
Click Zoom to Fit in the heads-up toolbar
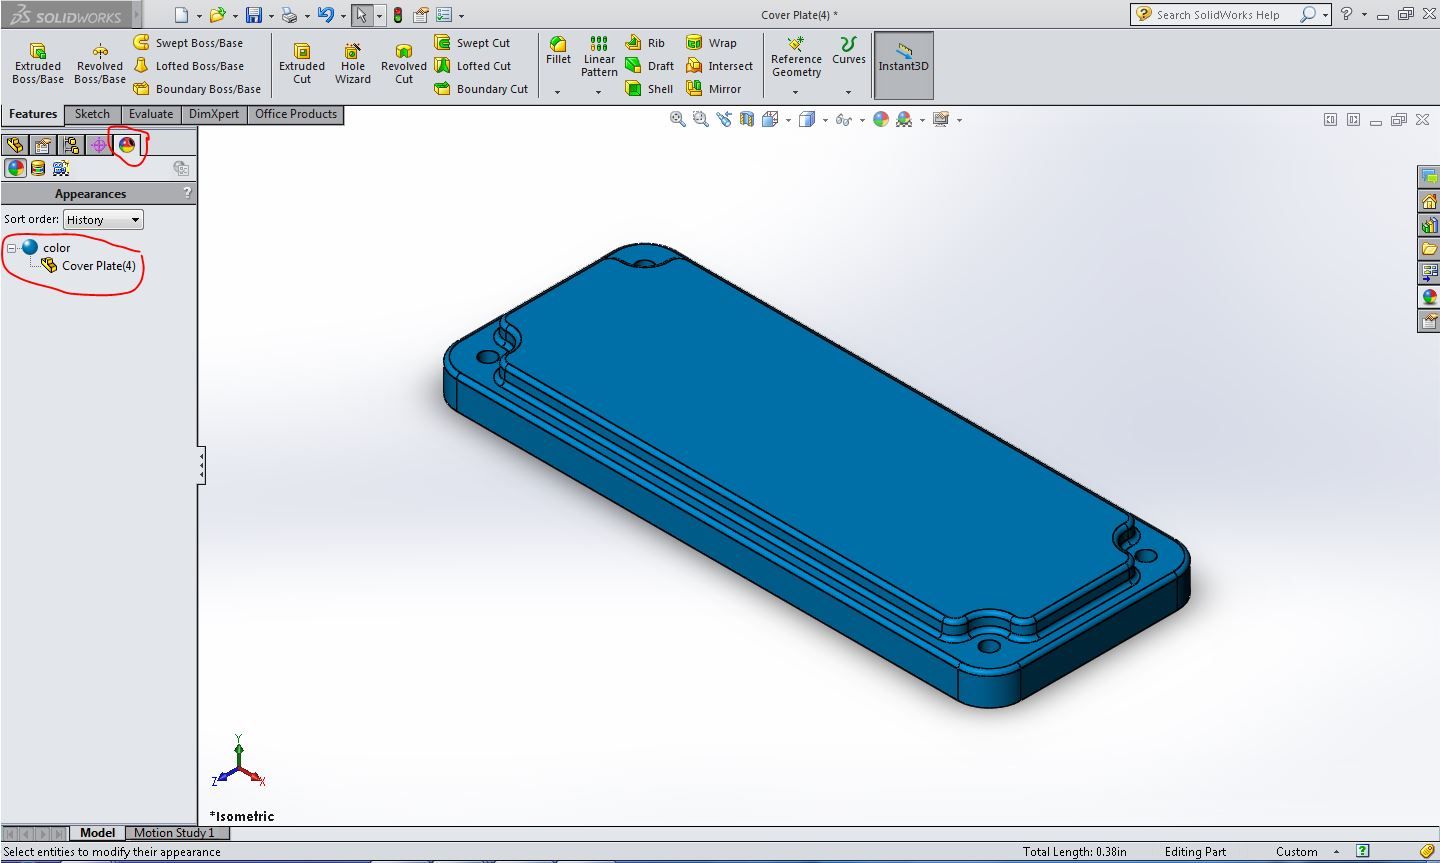click(x=677, y=118)
